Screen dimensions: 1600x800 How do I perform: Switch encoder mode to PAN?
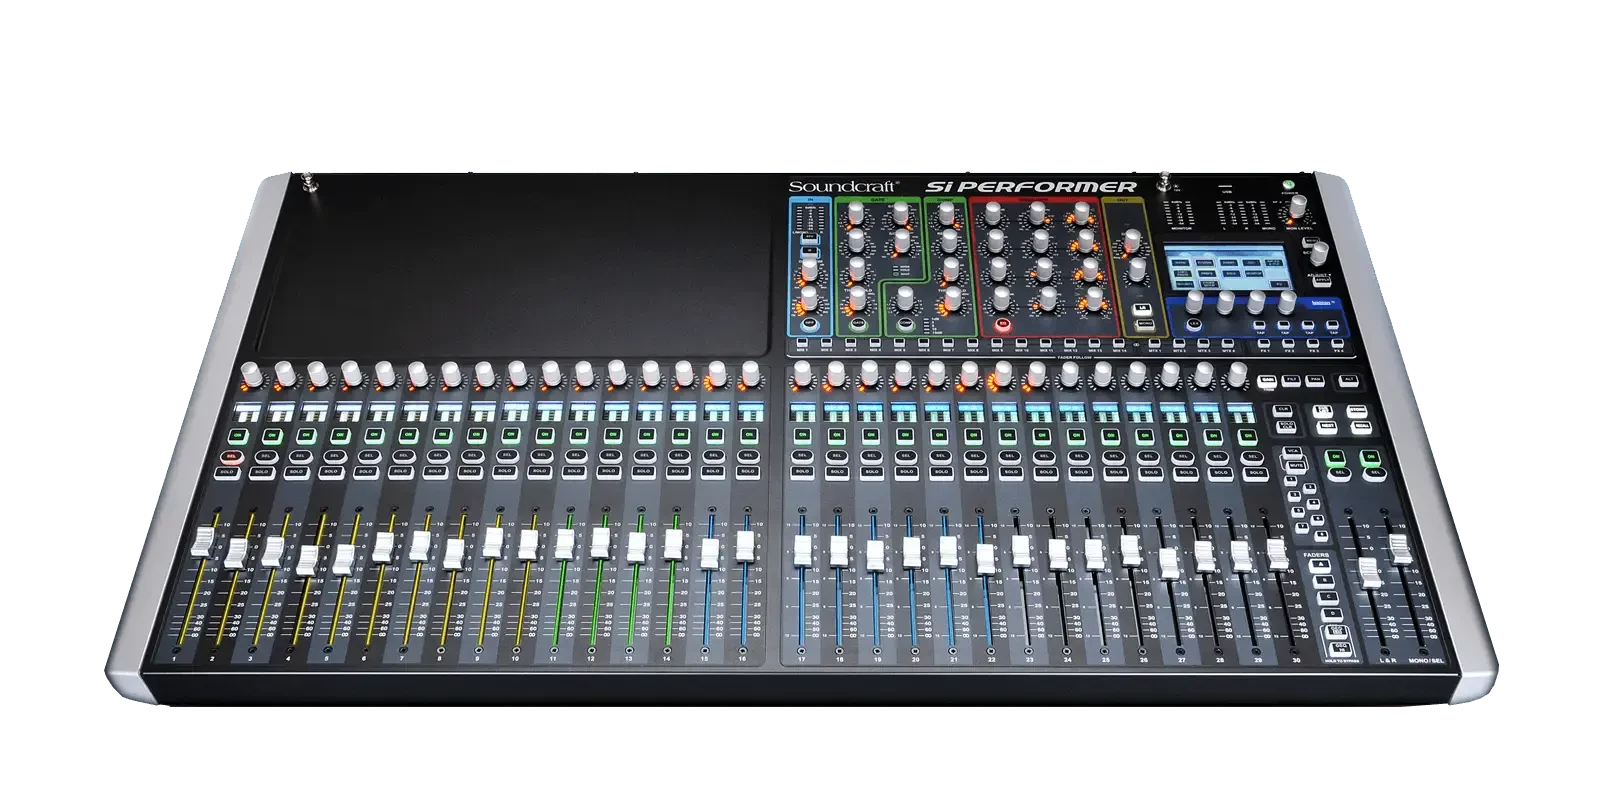(x=1315, y=380)
